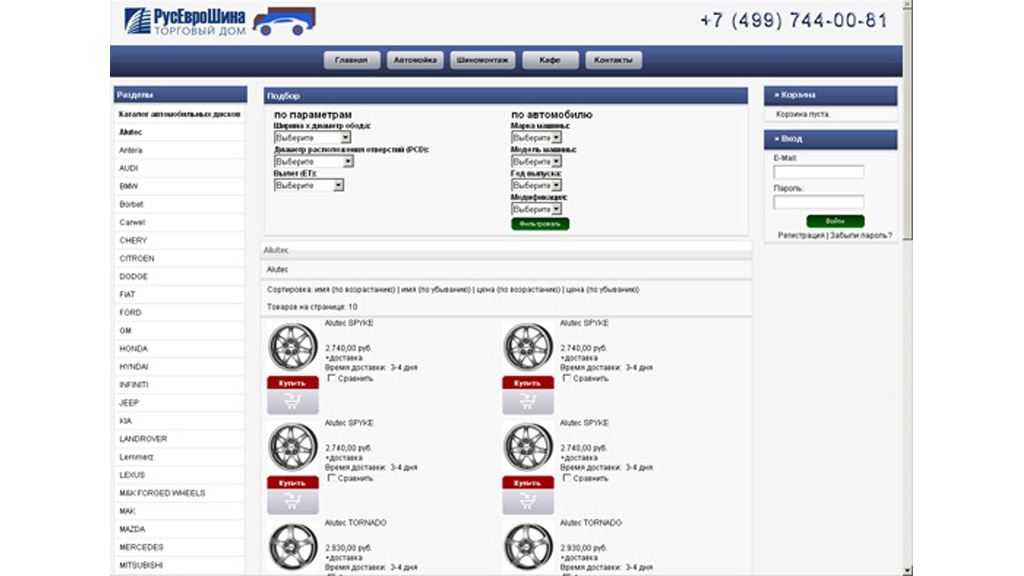This screenshot has width=1024, height=576.
Task: Open the Ширина х диаметр обода dropdown
Action: click(x=312, y=138)
